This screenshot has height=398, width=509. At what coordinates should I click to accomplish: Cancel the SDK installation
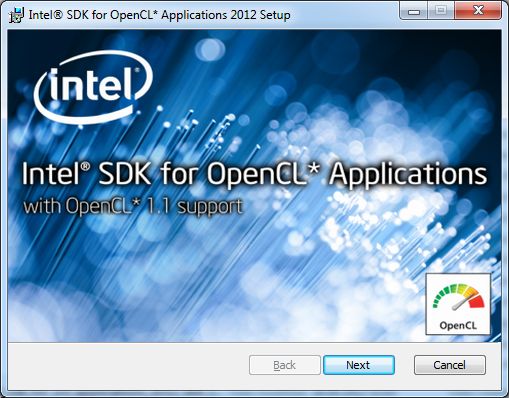(x=450, y=365)
